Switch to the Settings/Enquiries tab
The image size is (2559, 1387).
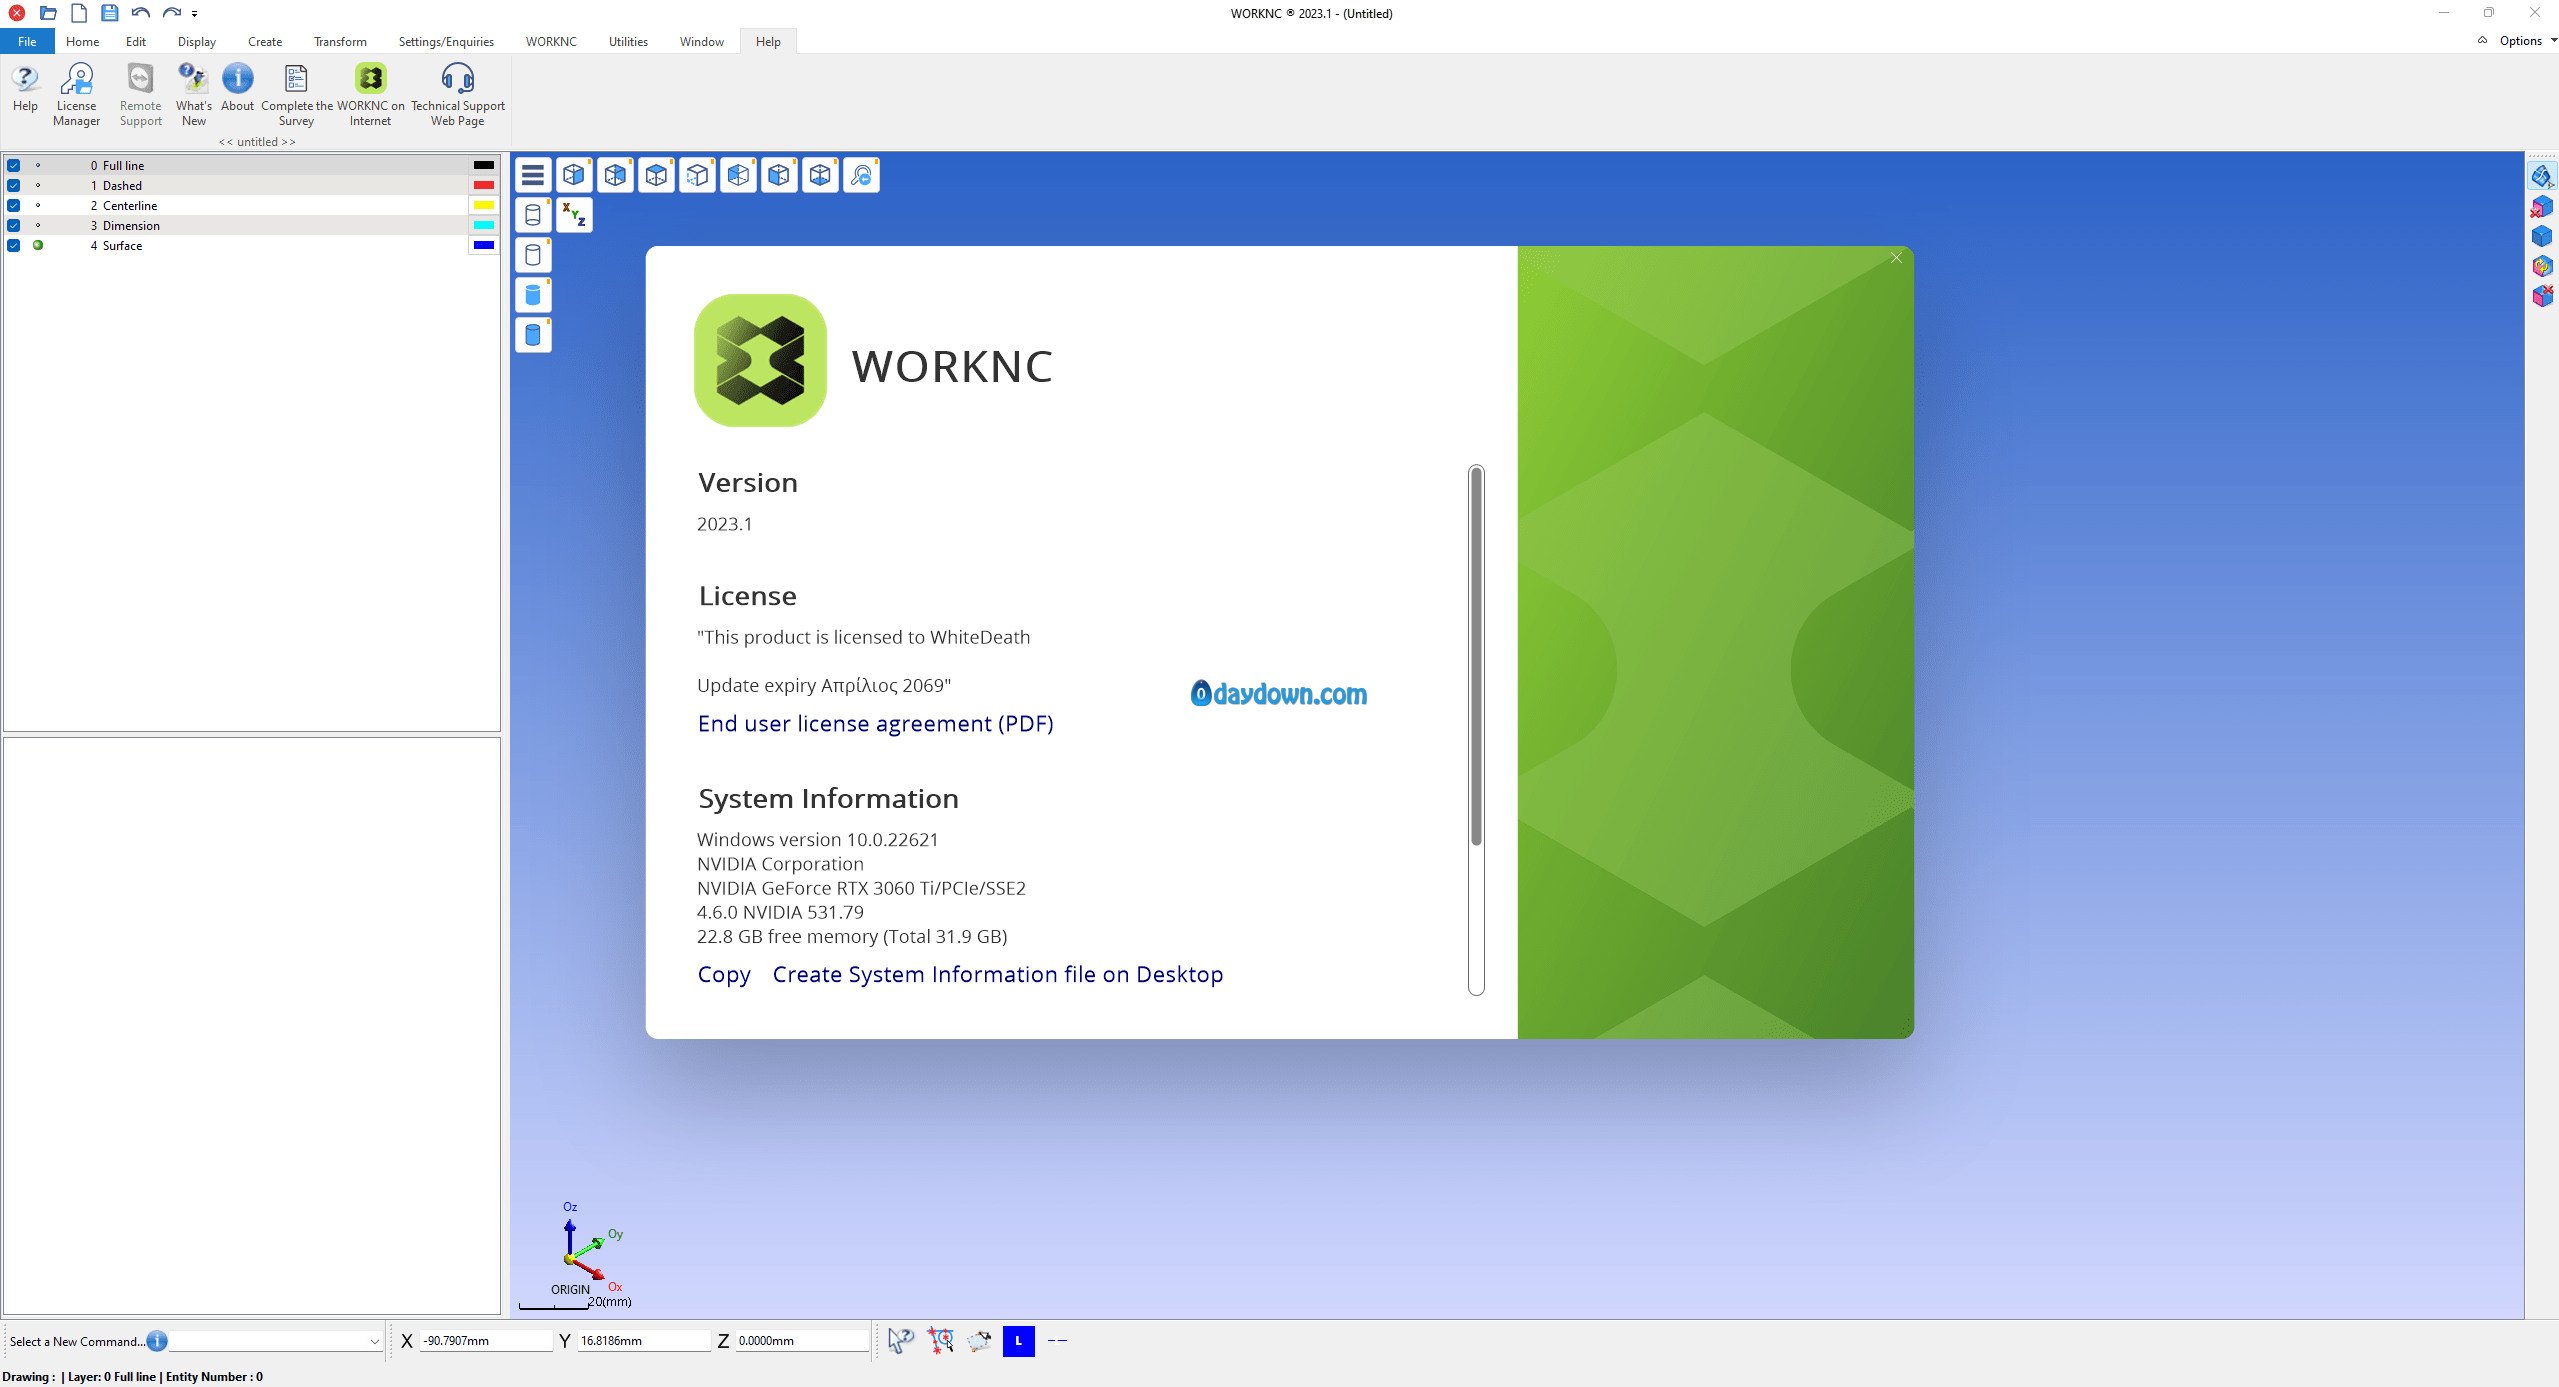coord(446,41)
